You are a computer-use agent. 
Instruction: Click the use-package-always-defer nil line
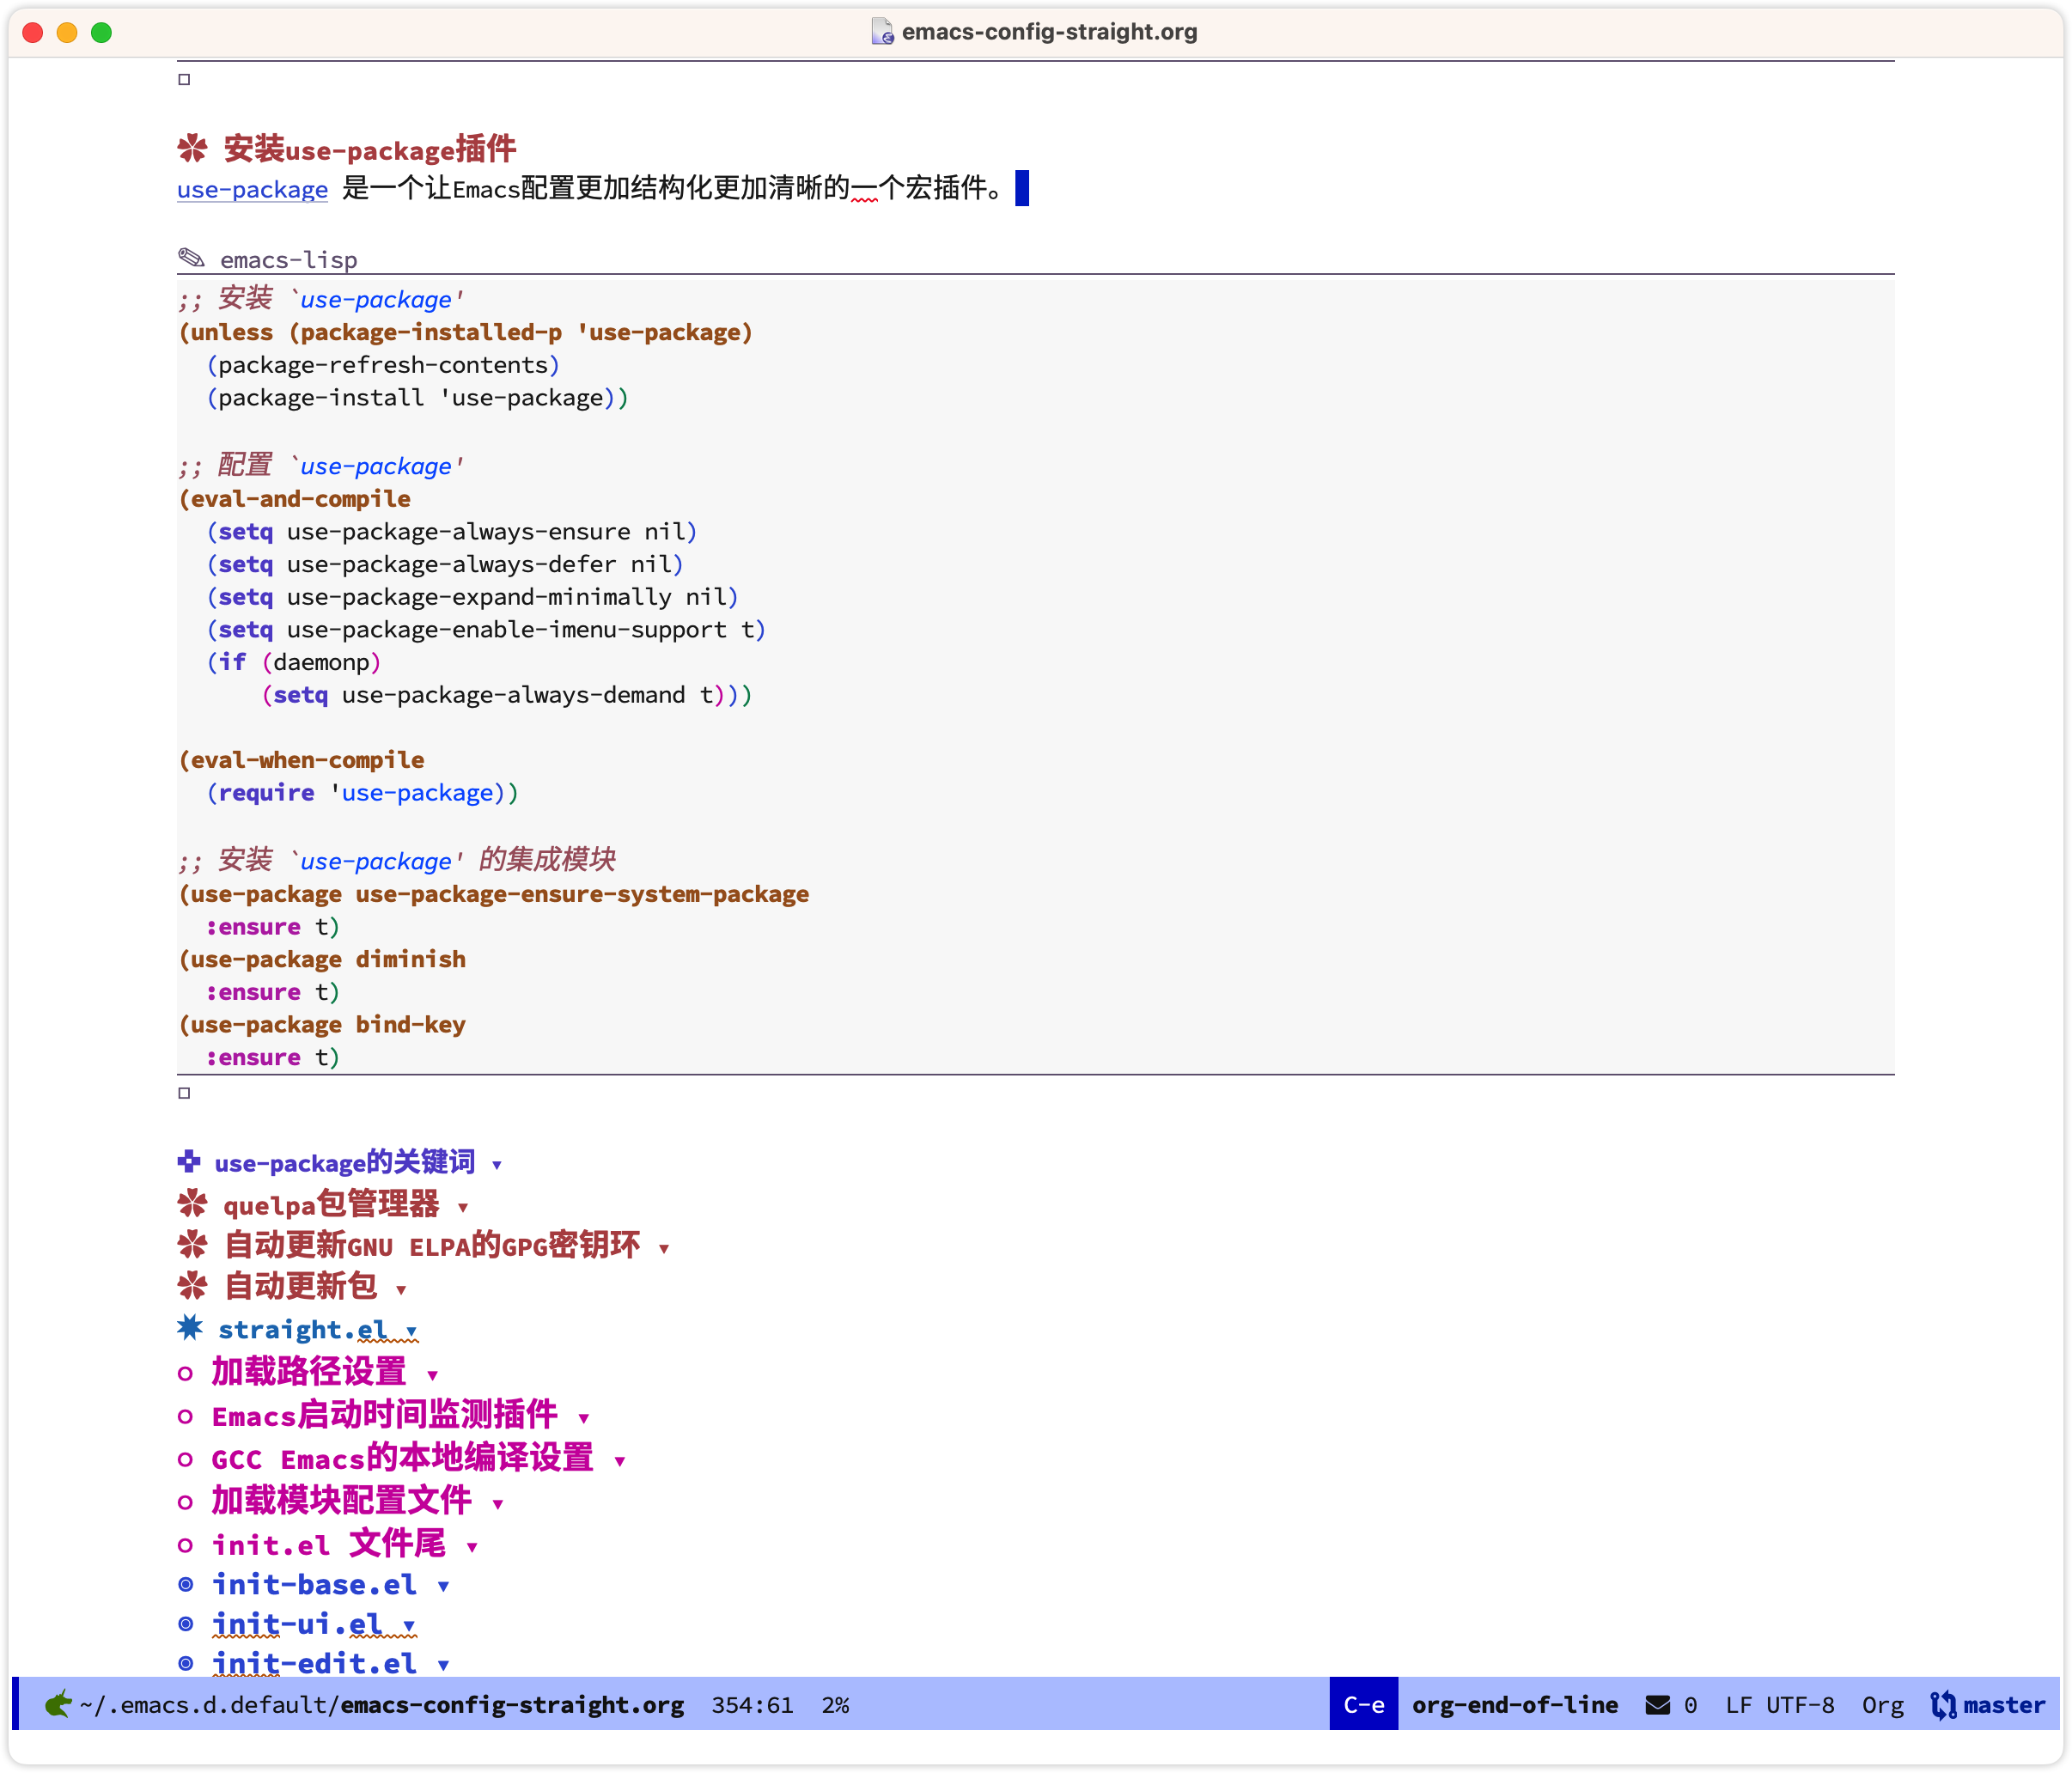(444, 565)
